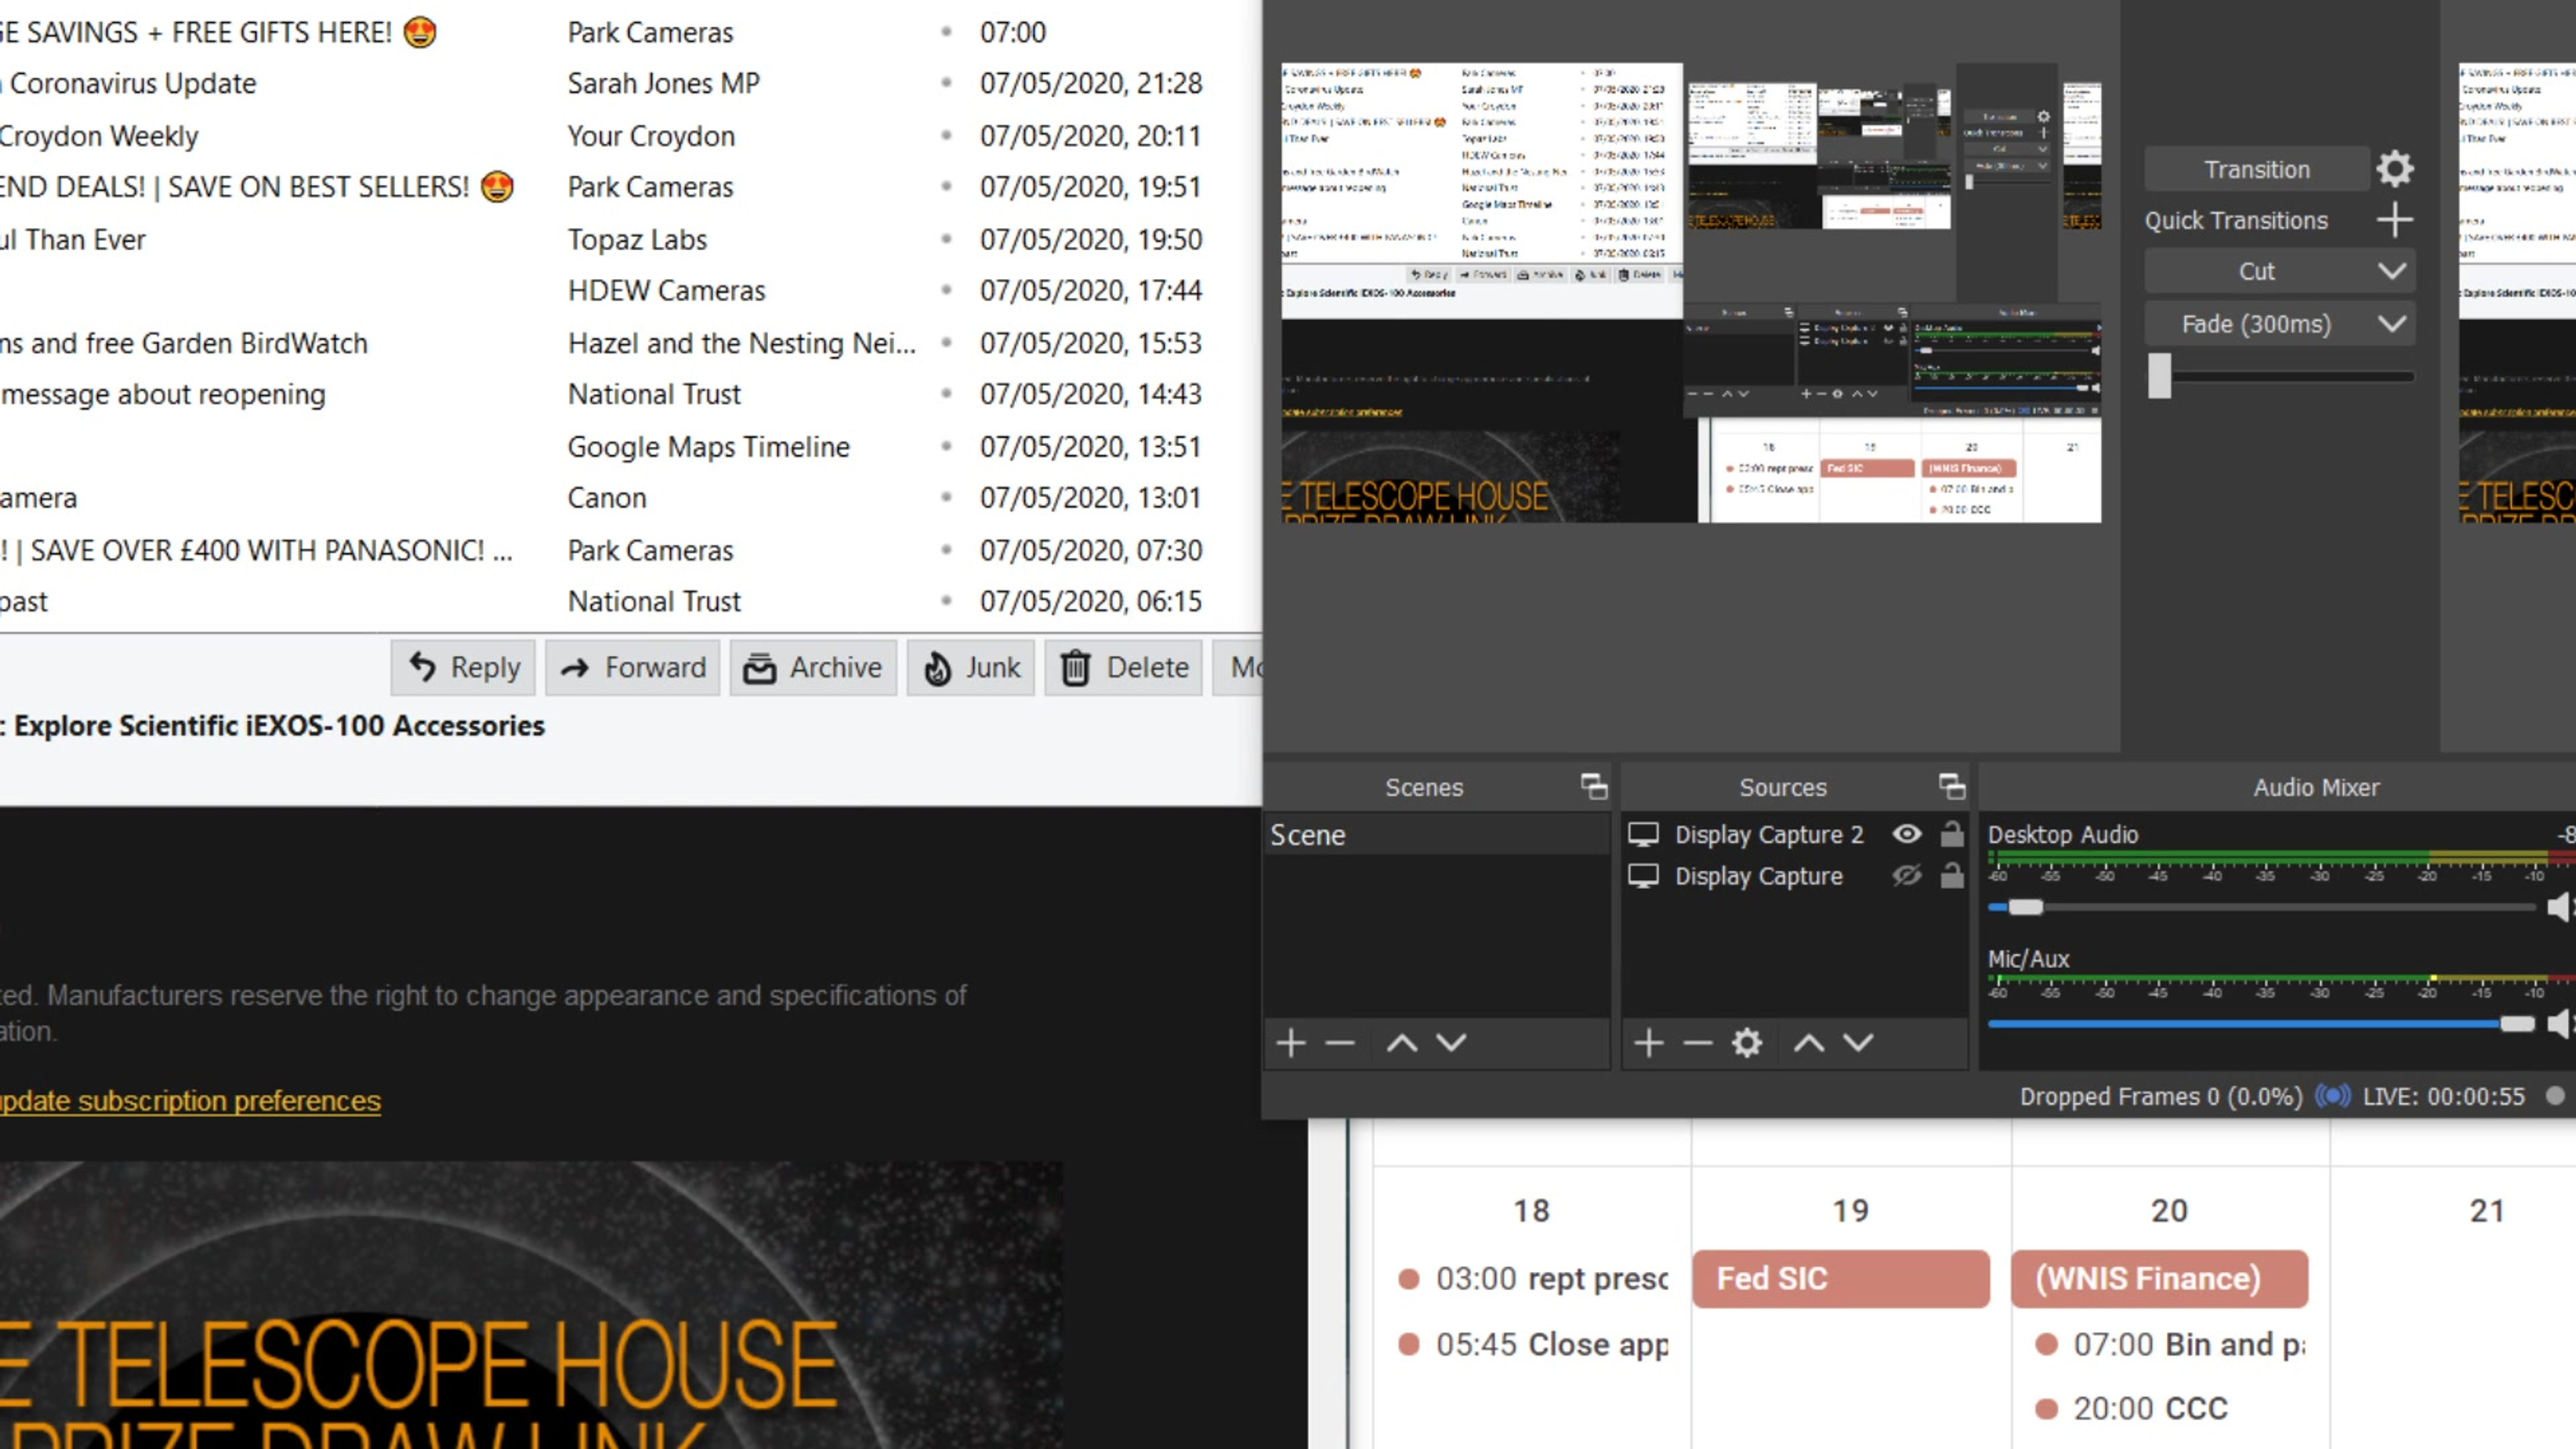The image size is (2576, 1449).
Task: Add a new source with plus icon
Action: pyautogui.click(x=1649, y=1043)
